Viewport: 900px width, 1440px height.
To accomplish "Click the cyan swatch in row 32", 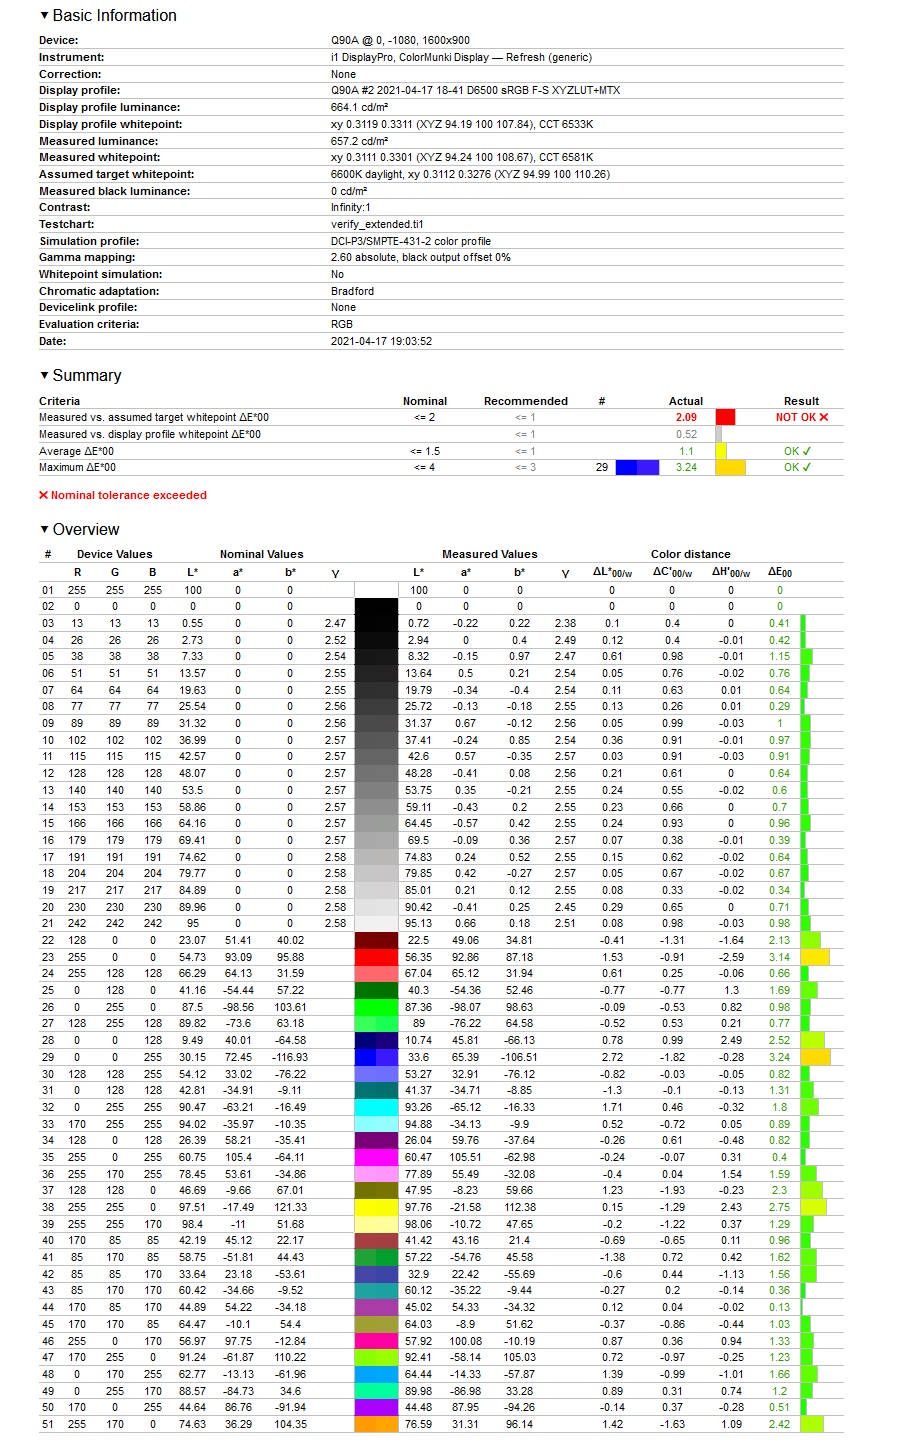I will coord(376,1107).
